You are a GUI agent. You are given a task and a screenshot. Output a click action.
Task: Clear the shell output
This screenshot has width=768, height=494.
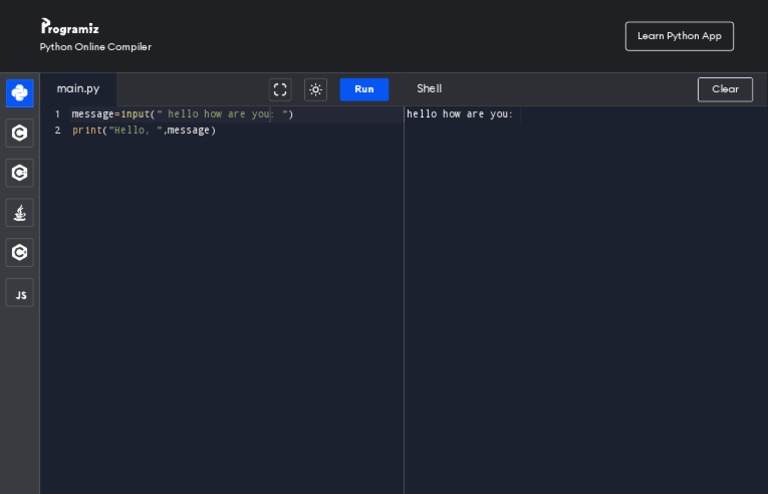725,89
